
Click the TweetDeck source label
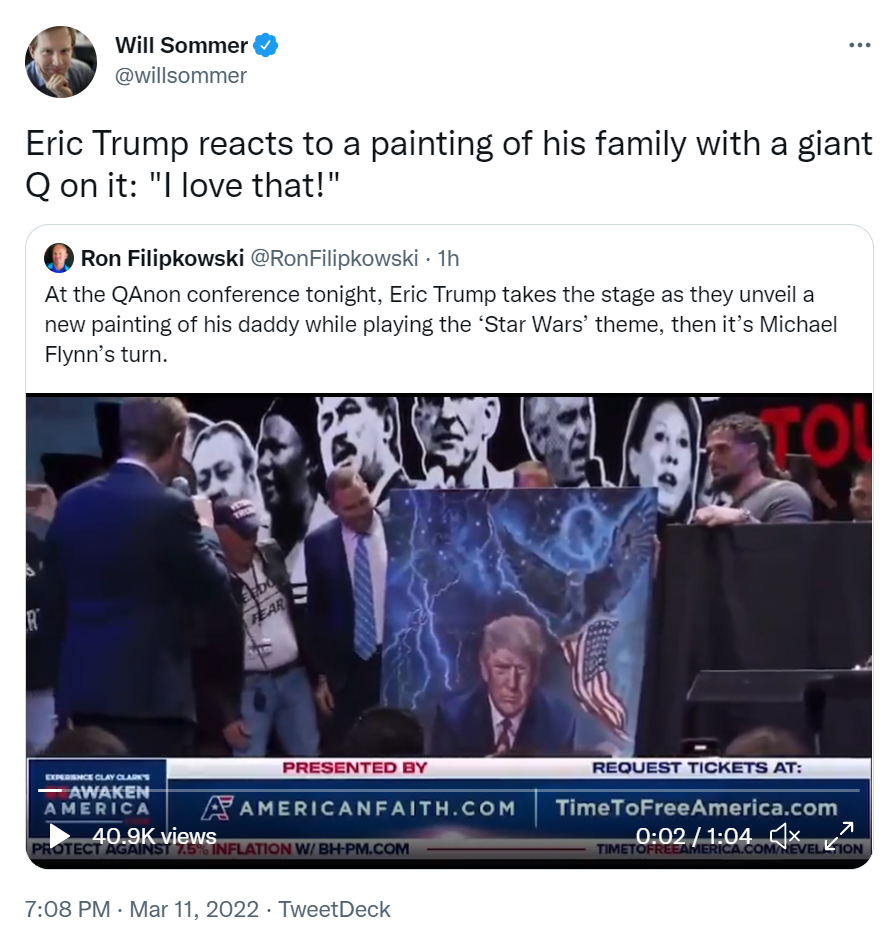click(x=334, y=909)
